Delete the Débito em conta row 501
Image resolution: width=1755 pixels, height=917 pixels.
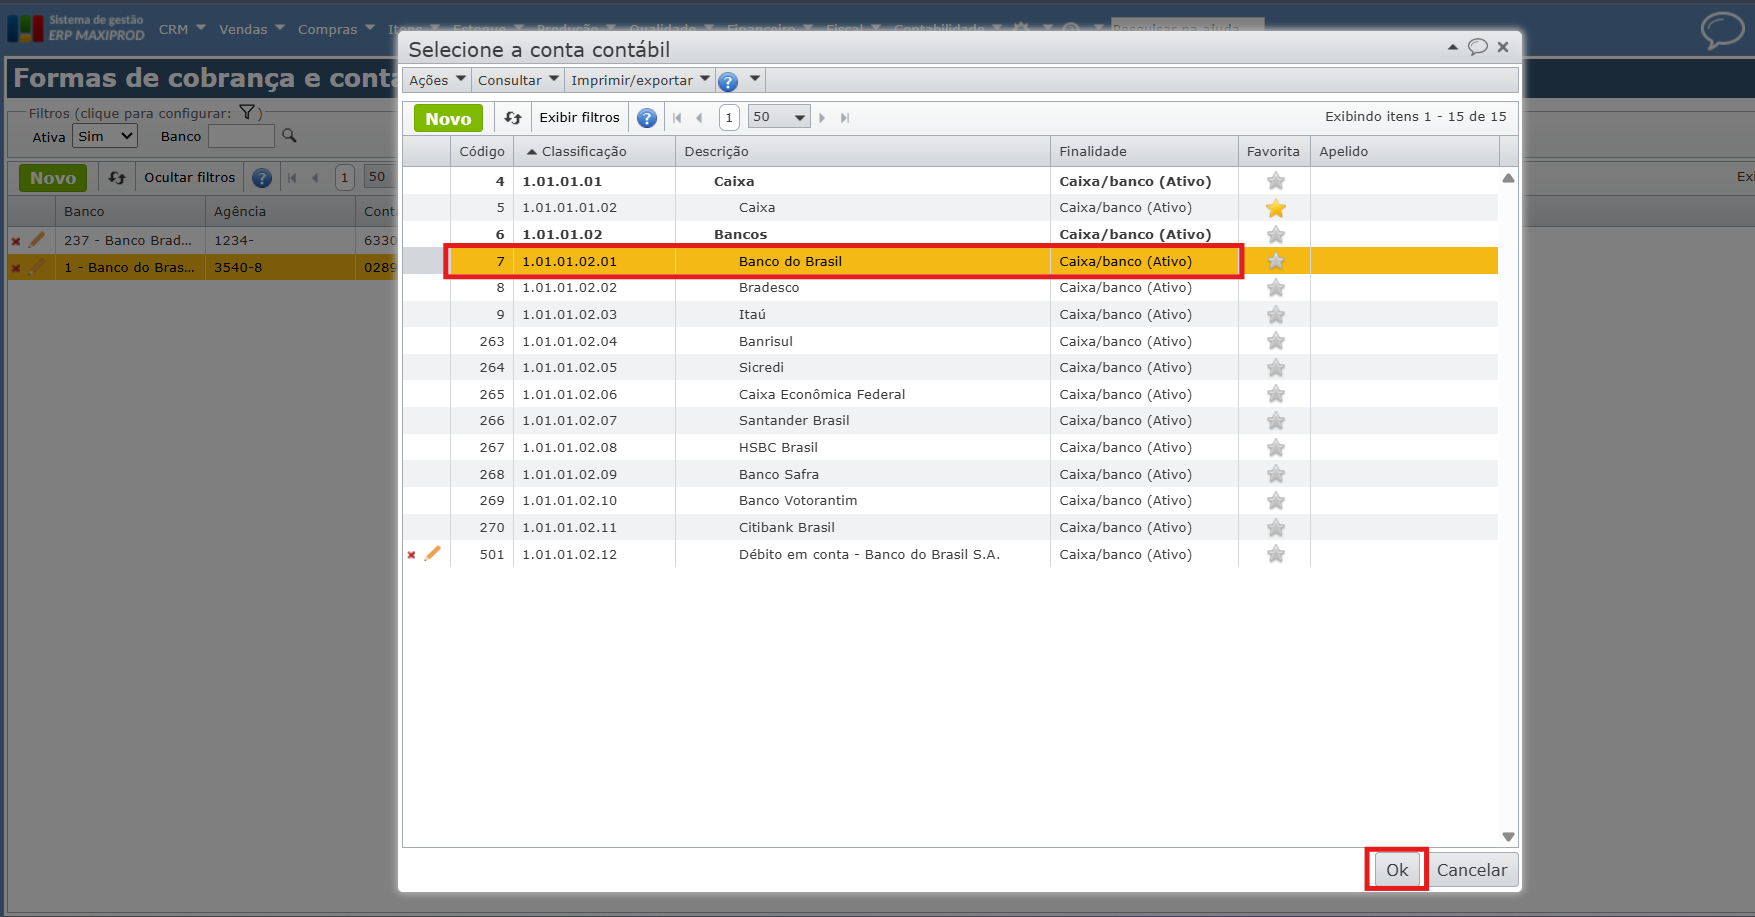coord(411,555)
